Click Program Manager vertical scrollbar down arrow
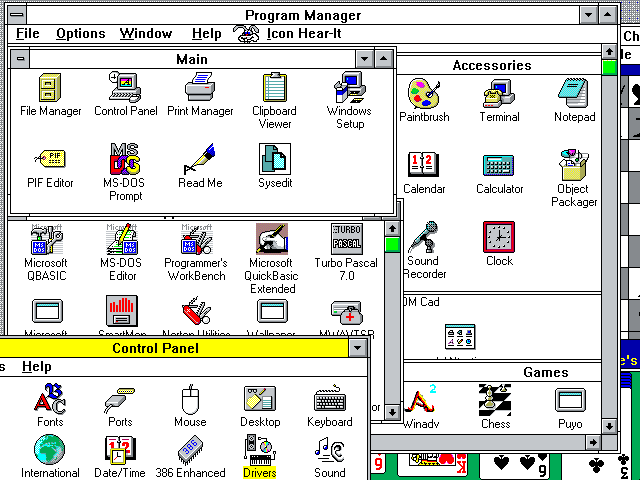 tap(609, 427)
